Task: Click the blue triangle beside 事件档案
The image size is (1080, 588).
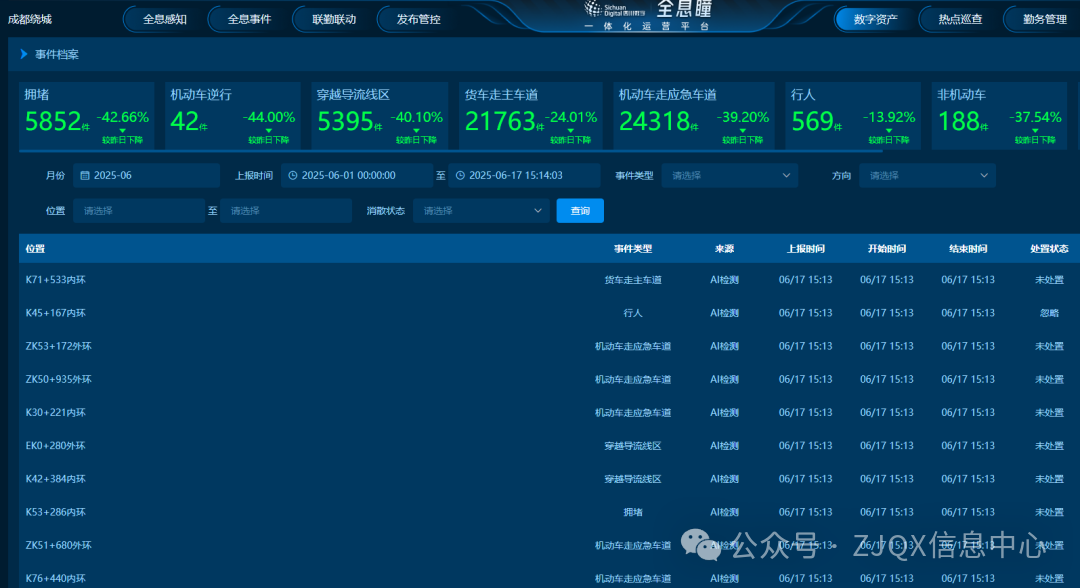Action: [24, 54]
